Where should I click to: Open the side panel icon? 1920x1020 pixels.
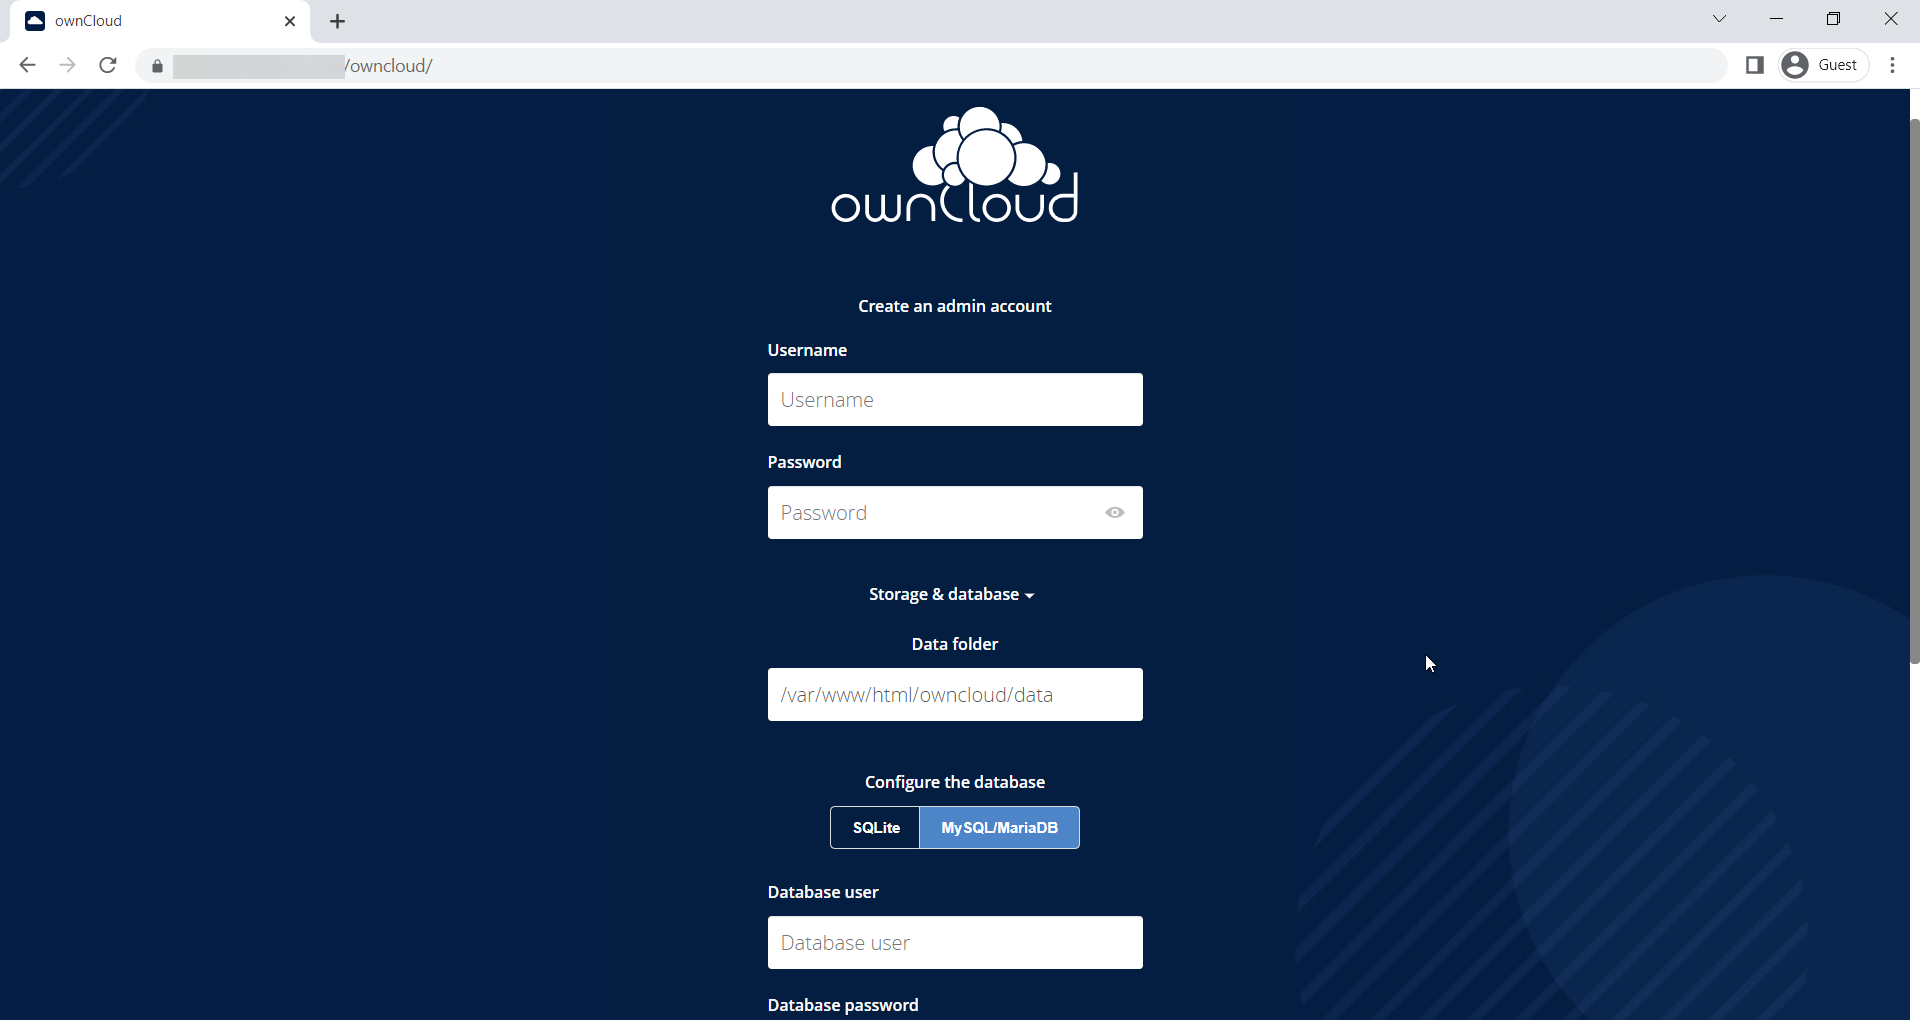pyautogui.click(x=1754, y=65)
